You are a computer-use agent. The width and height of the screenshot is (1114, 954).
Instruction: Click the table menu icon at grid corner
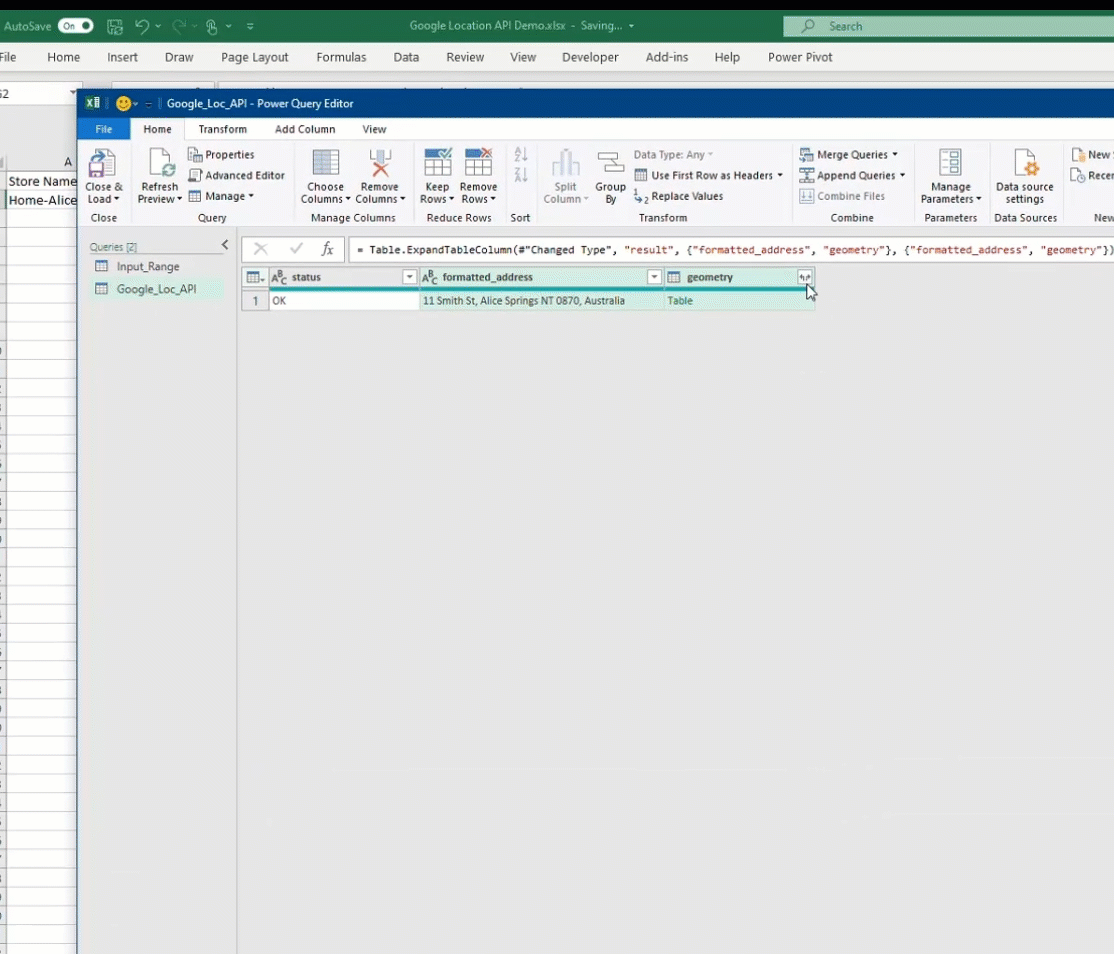tap(254, 277)
